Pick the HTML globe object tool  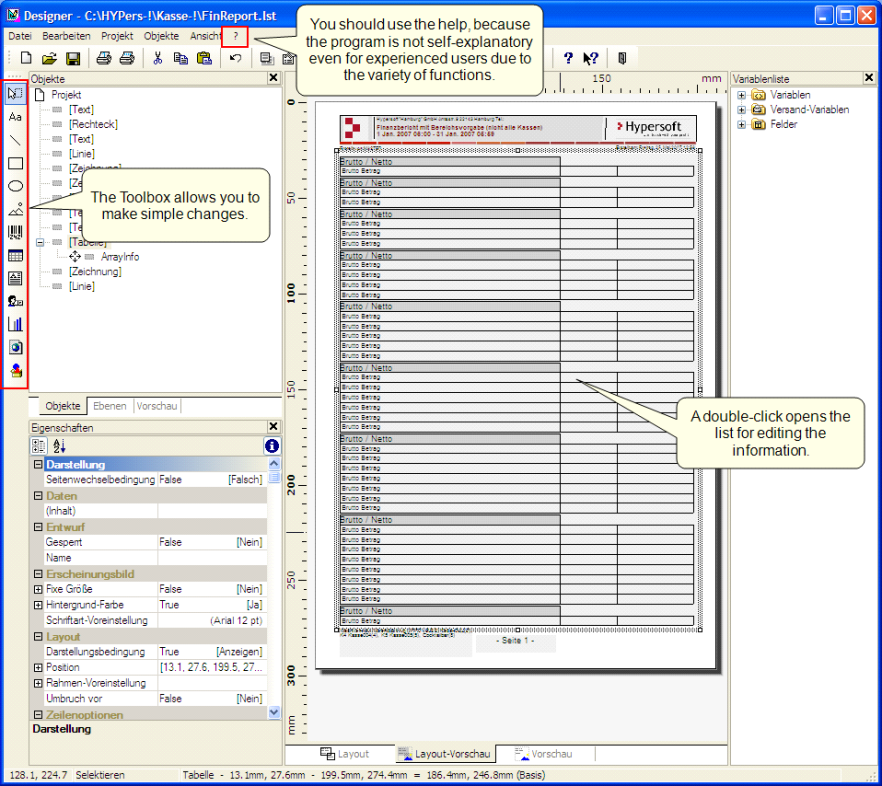coord(15,348)
